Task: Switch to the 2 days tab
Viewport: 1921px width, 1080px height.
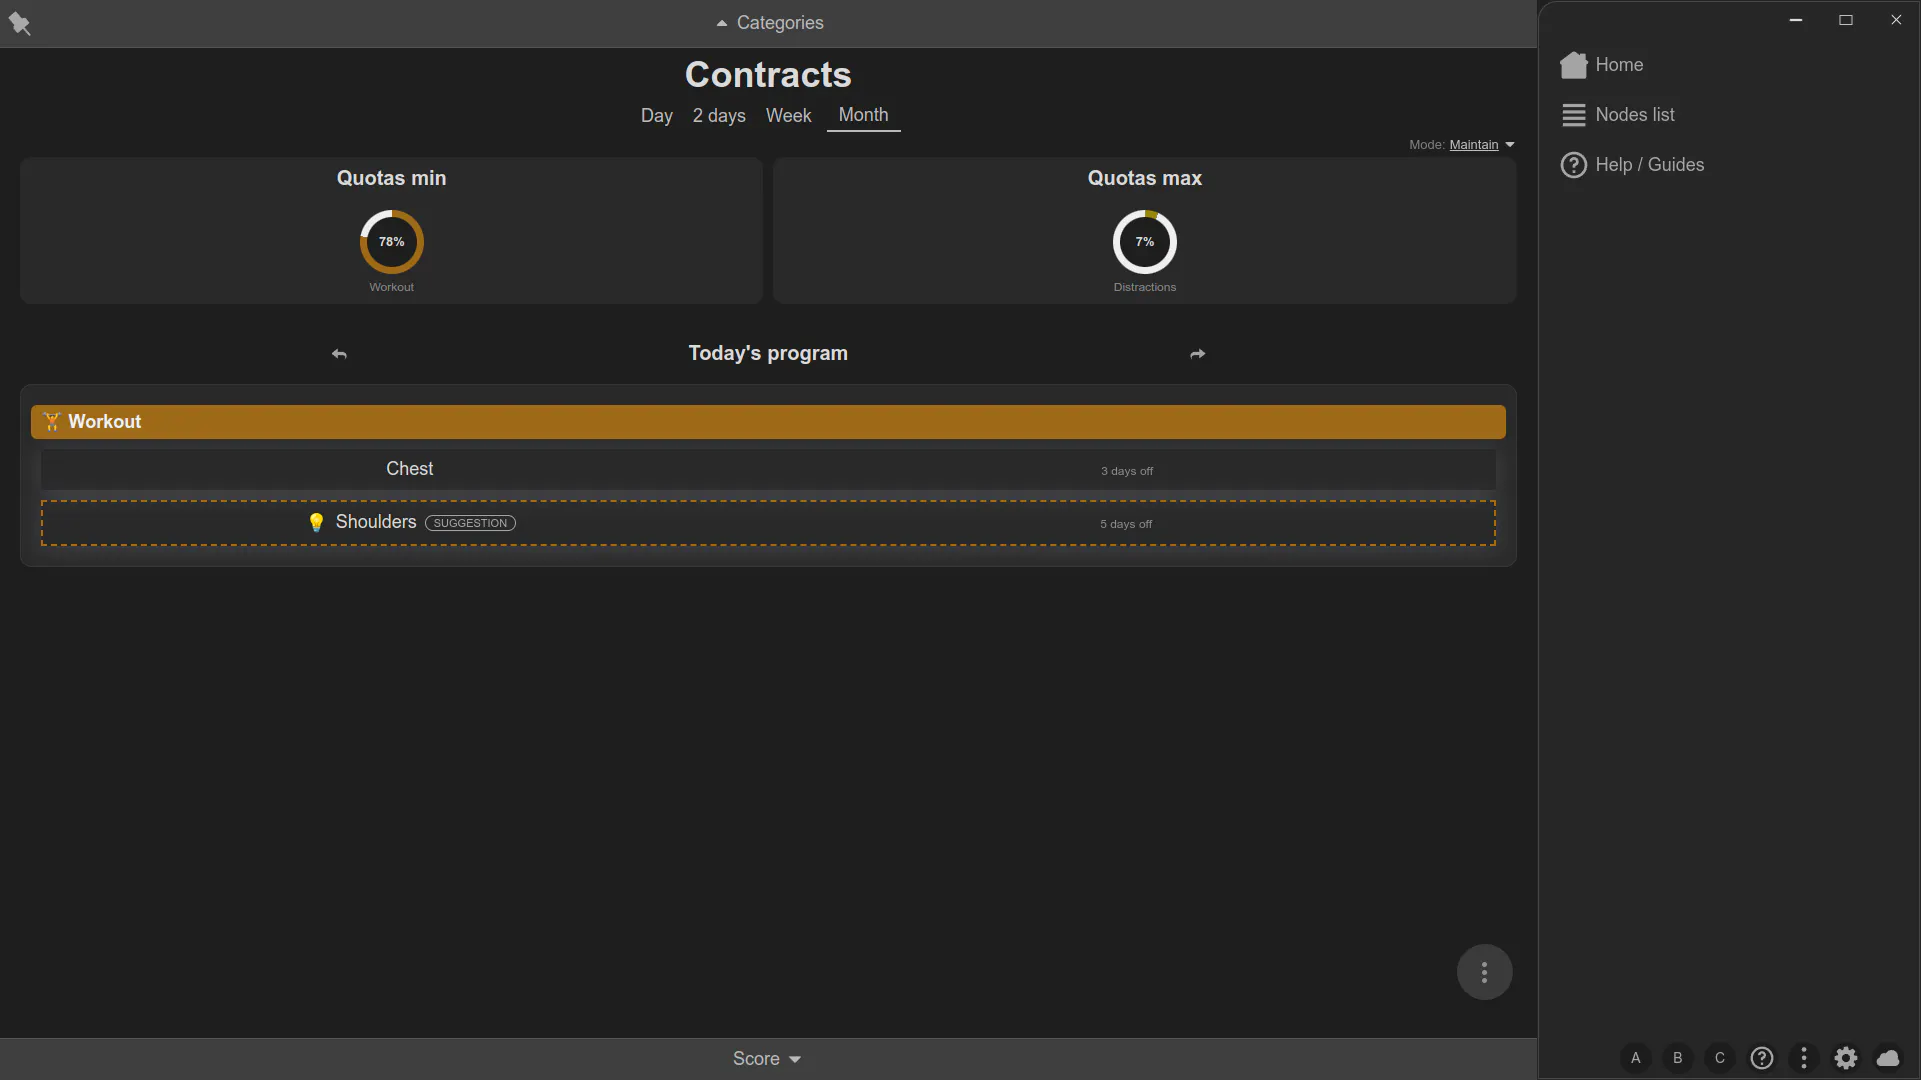Action: [719, 116]
